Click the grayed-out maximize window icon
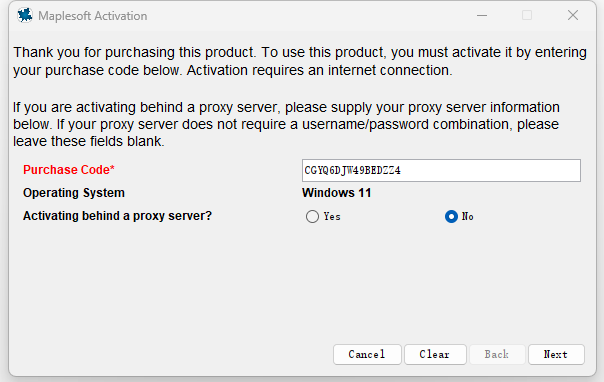 [x=527, y=15]
